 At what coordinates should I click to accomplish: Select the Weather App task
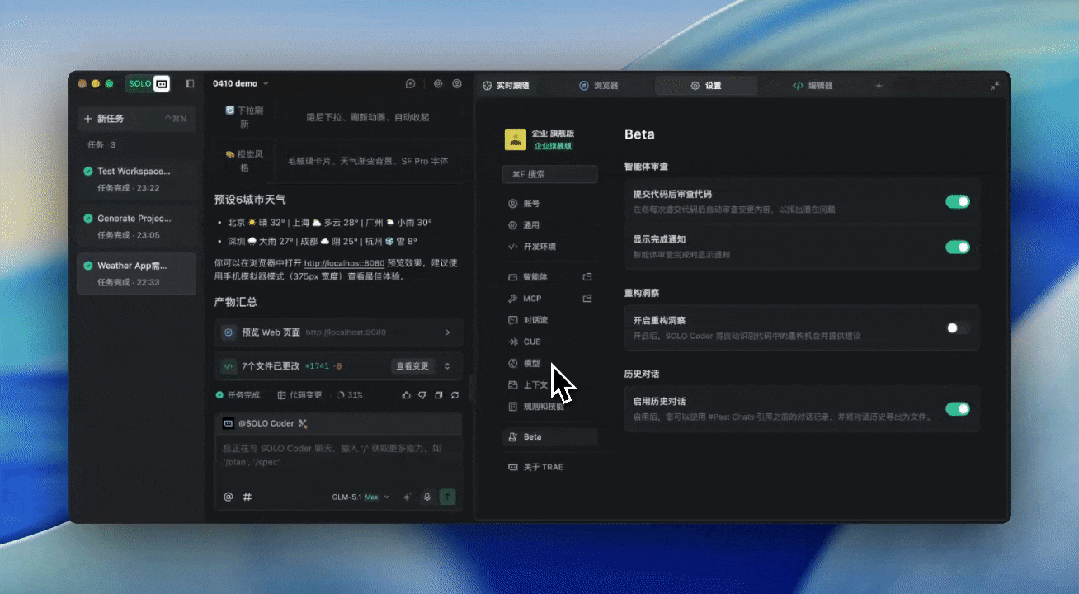pyautogui.click(x=136, y=273)
